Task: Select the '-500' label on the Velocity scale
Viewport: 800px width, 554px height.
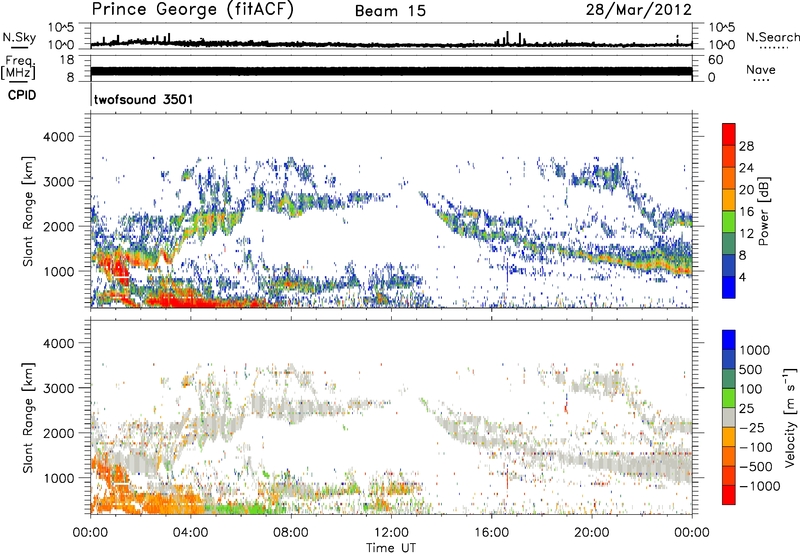Action: (x=755, y=466)
